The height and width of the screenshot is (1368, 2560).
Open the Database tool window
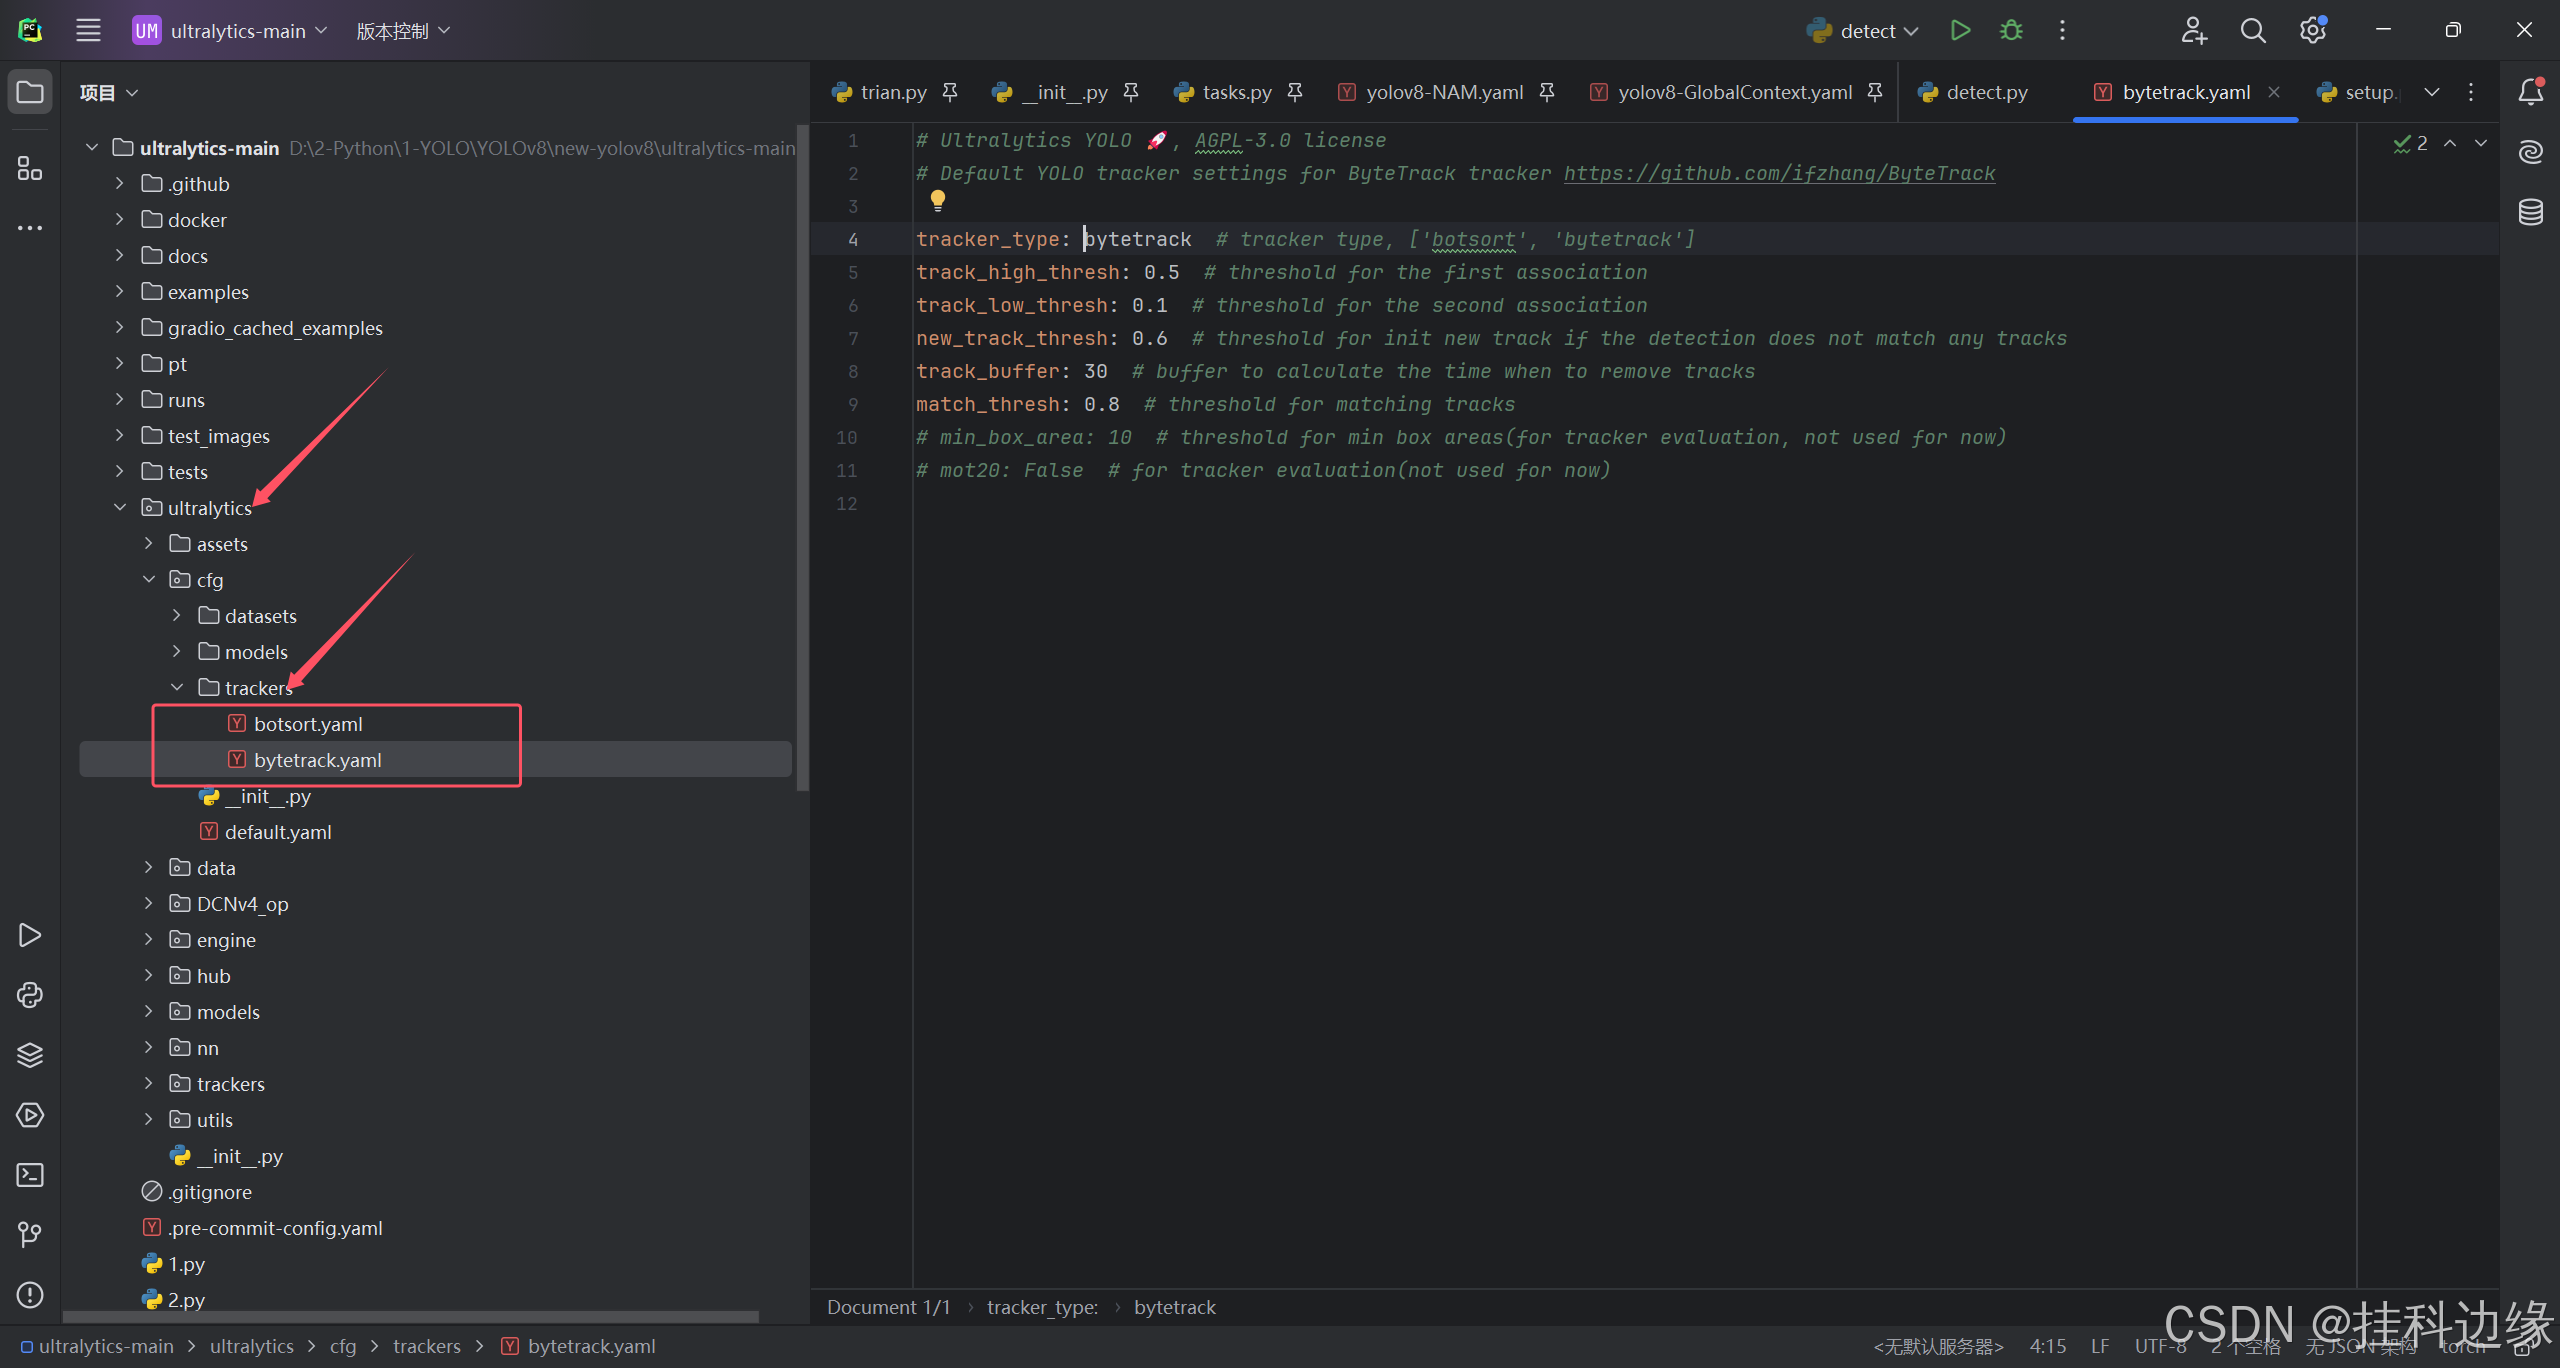click(2530, 212)
